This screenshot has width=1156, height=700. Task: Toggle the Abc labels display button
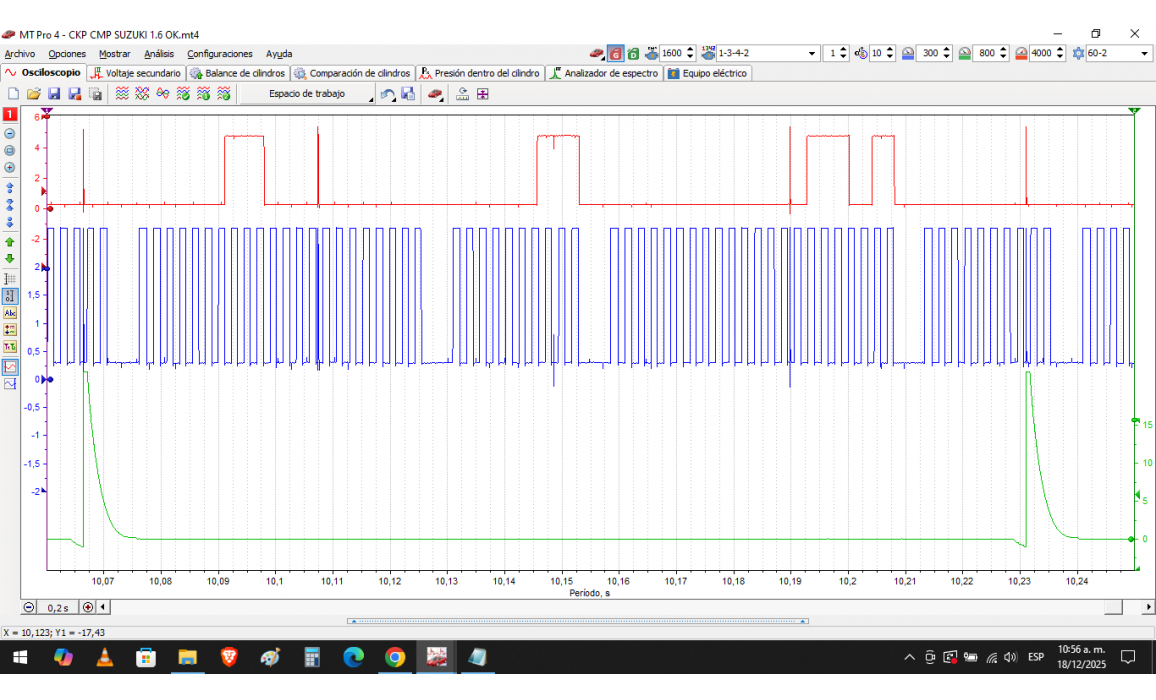click(x=10, y=313)
